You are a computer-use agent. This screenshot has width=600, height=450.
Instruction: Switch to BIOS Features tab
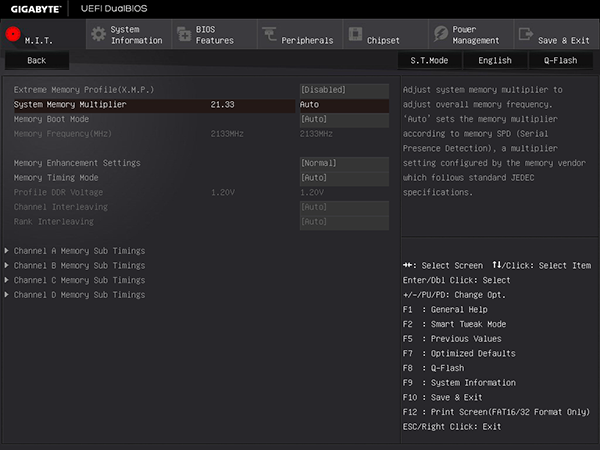(x=215, y=34)
